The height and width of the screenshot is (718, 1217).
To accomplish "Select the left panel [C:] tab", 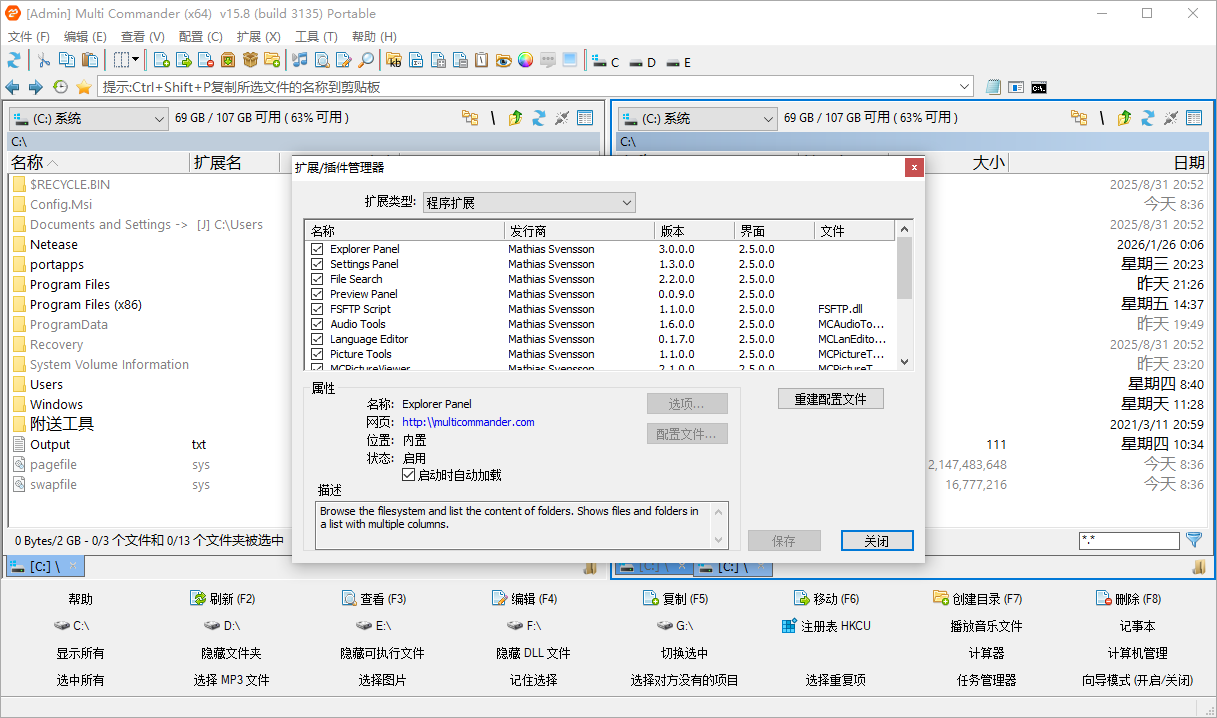I will [43, 566].
